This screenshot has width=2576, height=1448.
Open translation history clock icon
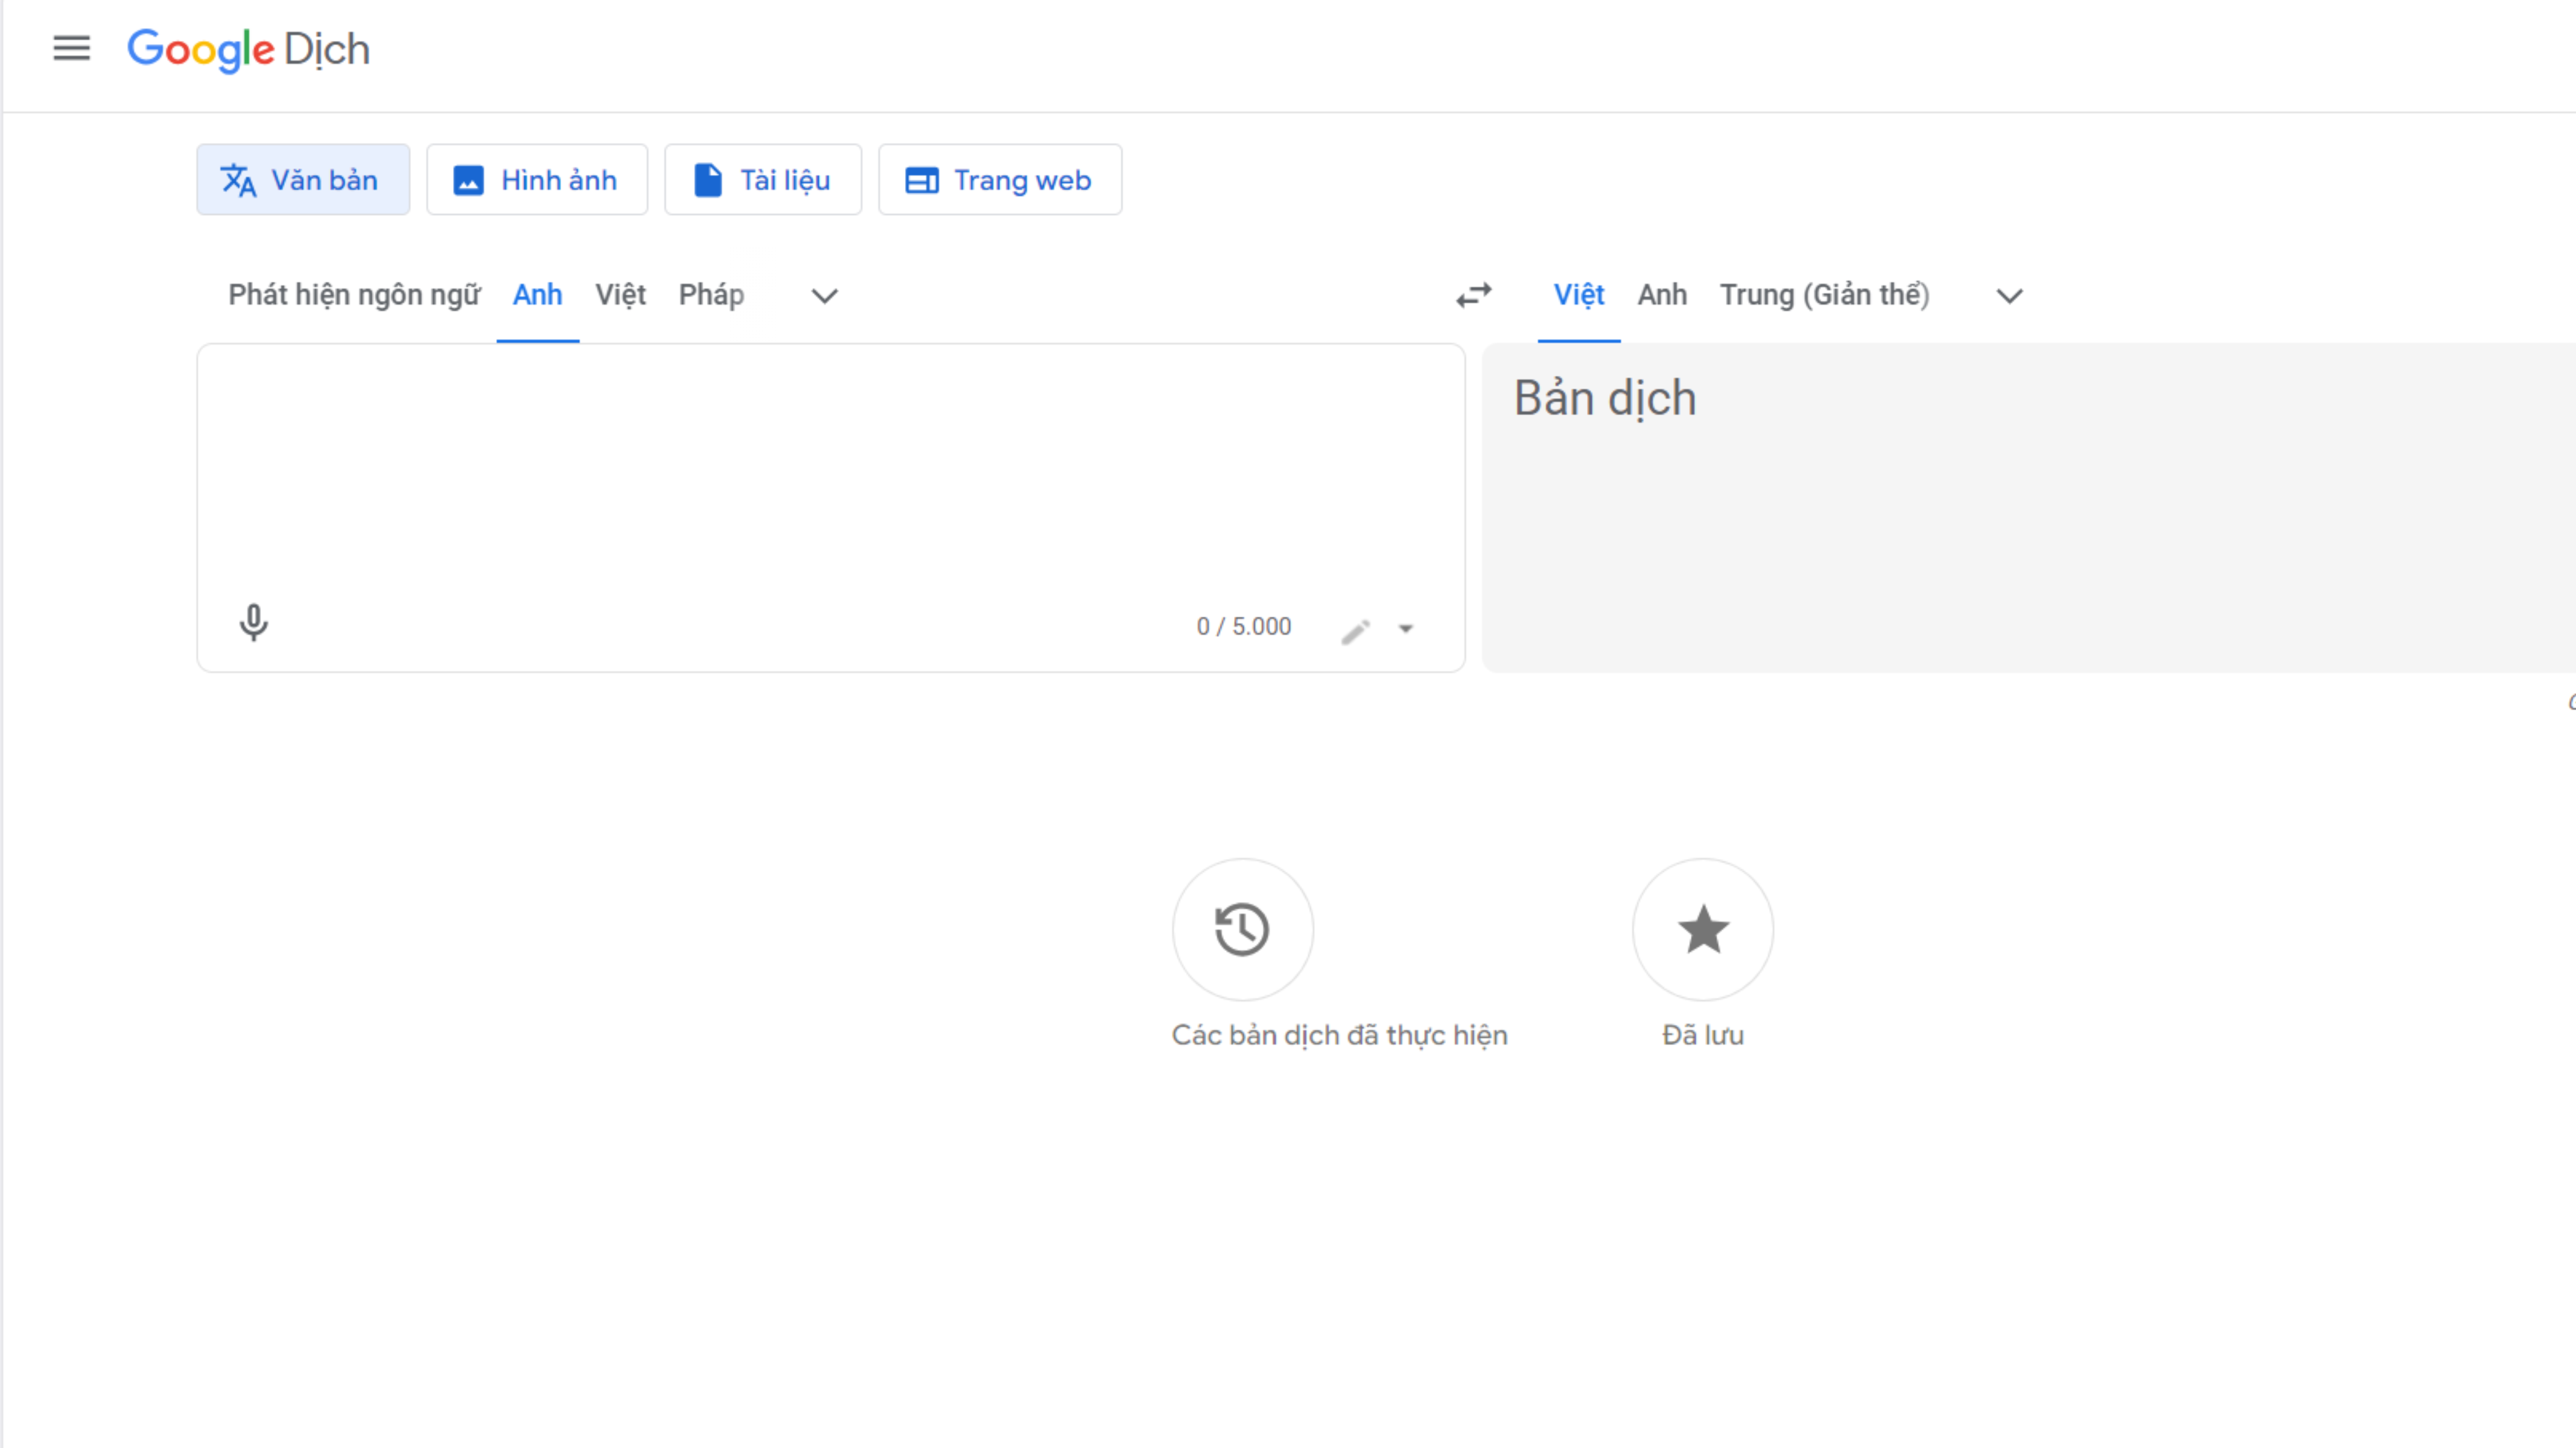pyautogui.click(x=1243, y=930)
